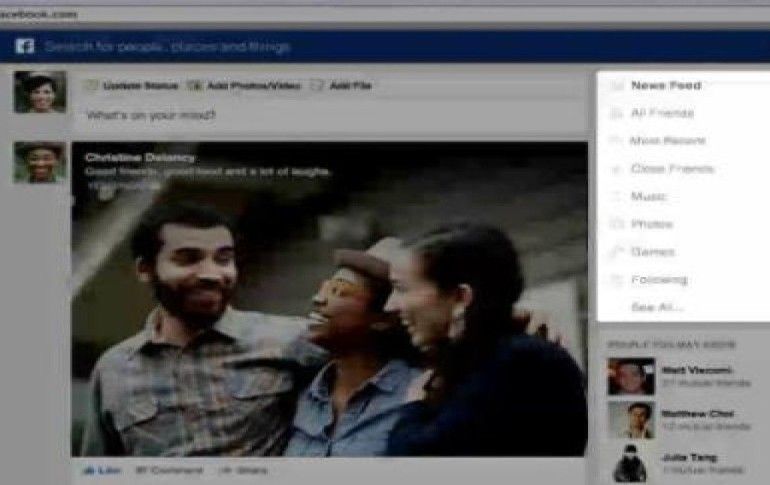Open the Photos feed

click(x=651, y=224)
